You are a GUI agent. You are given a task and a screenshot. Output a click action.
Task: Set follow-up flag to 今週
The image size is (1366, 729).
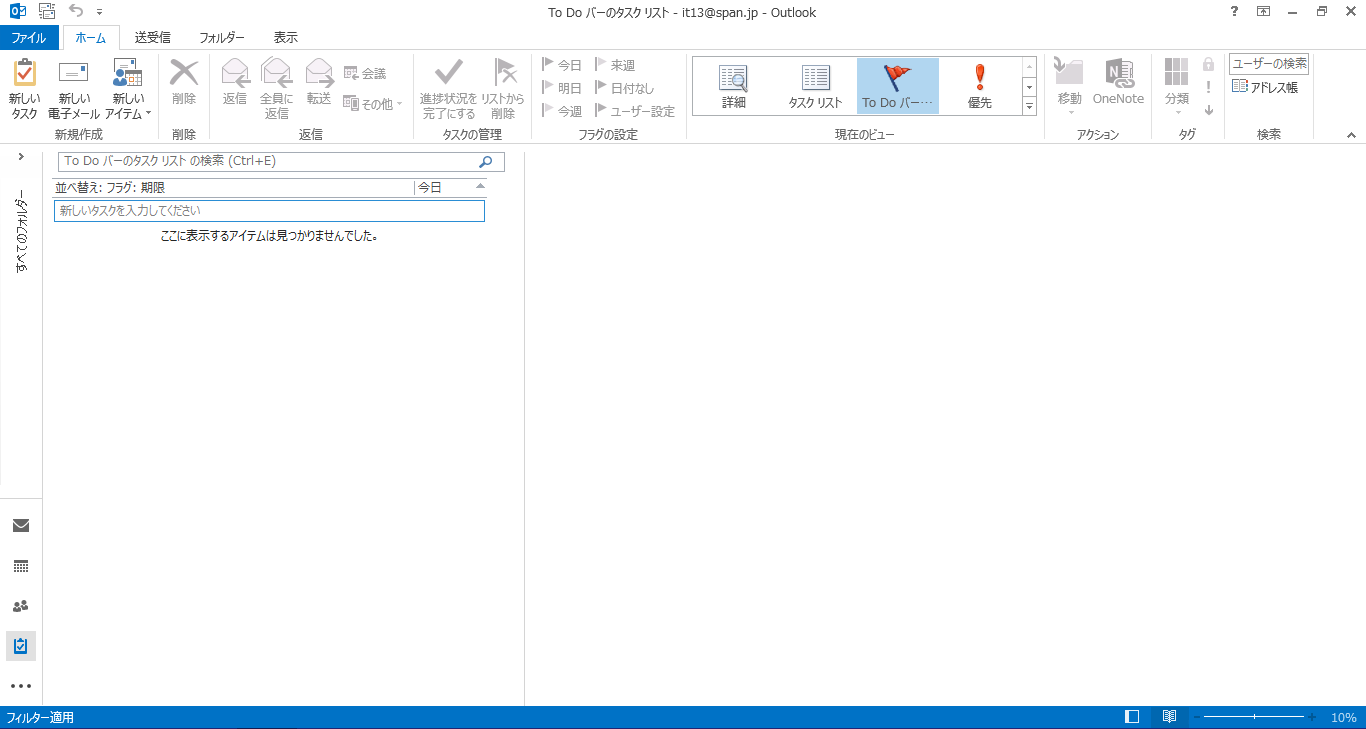(x=562, y=111)
